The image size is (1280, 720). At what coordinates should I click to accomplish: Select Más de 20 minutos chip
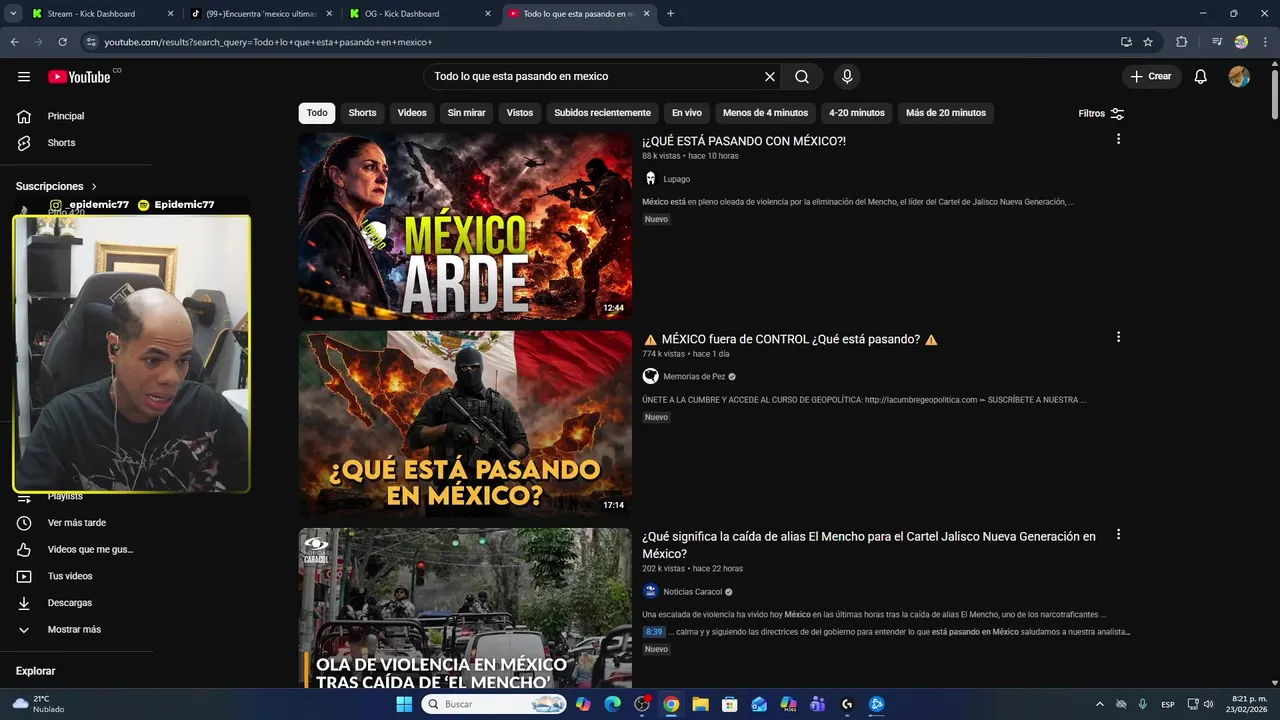point(946,113)
